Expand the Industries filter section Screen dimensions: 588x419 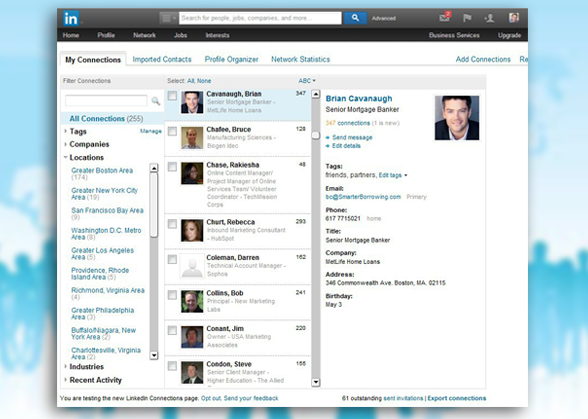[x=84, y=367]
